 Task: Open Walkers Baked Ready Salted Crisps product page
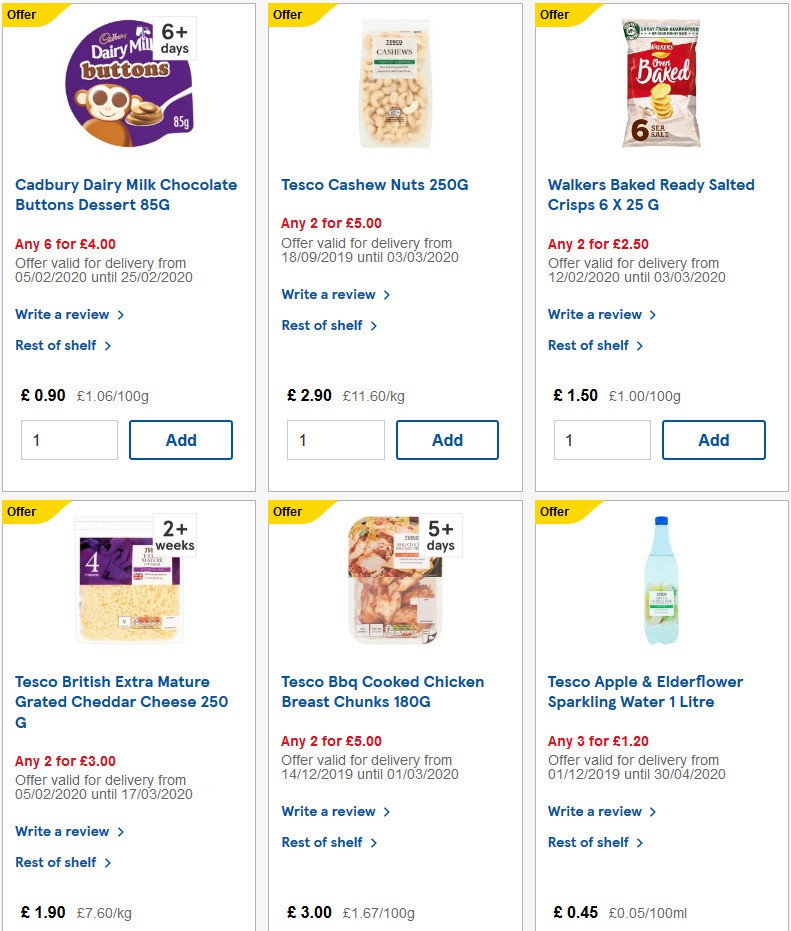[x=650, y=194]
